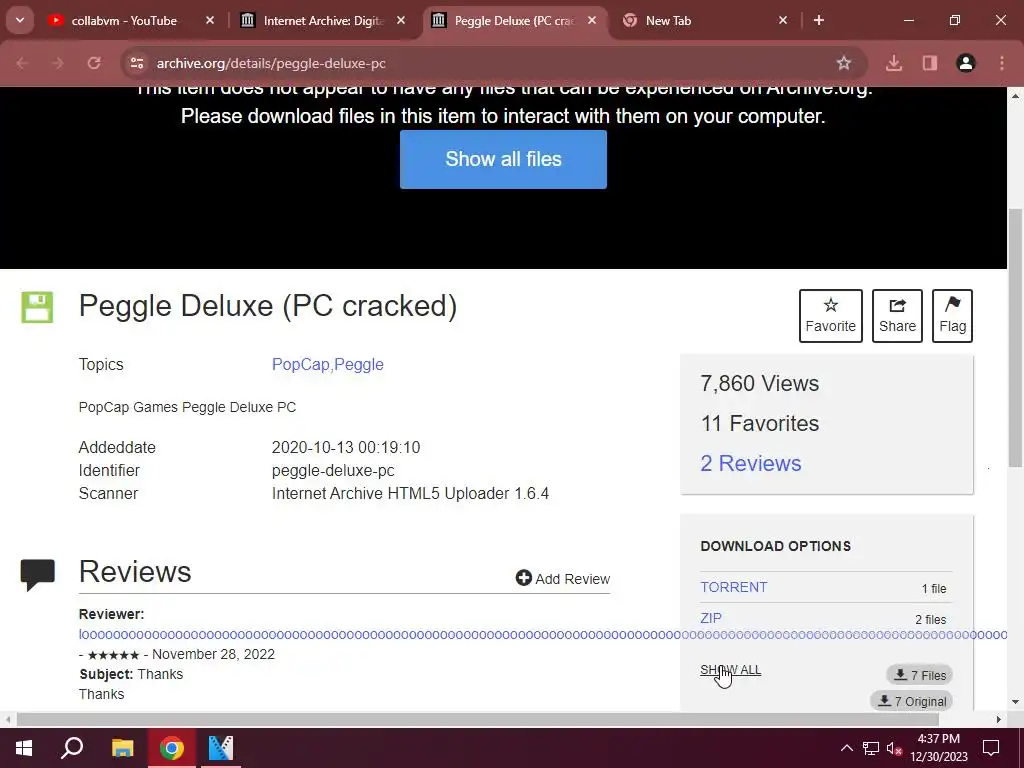Go forward to next page
1024x768 pixels.
[58, 63]
